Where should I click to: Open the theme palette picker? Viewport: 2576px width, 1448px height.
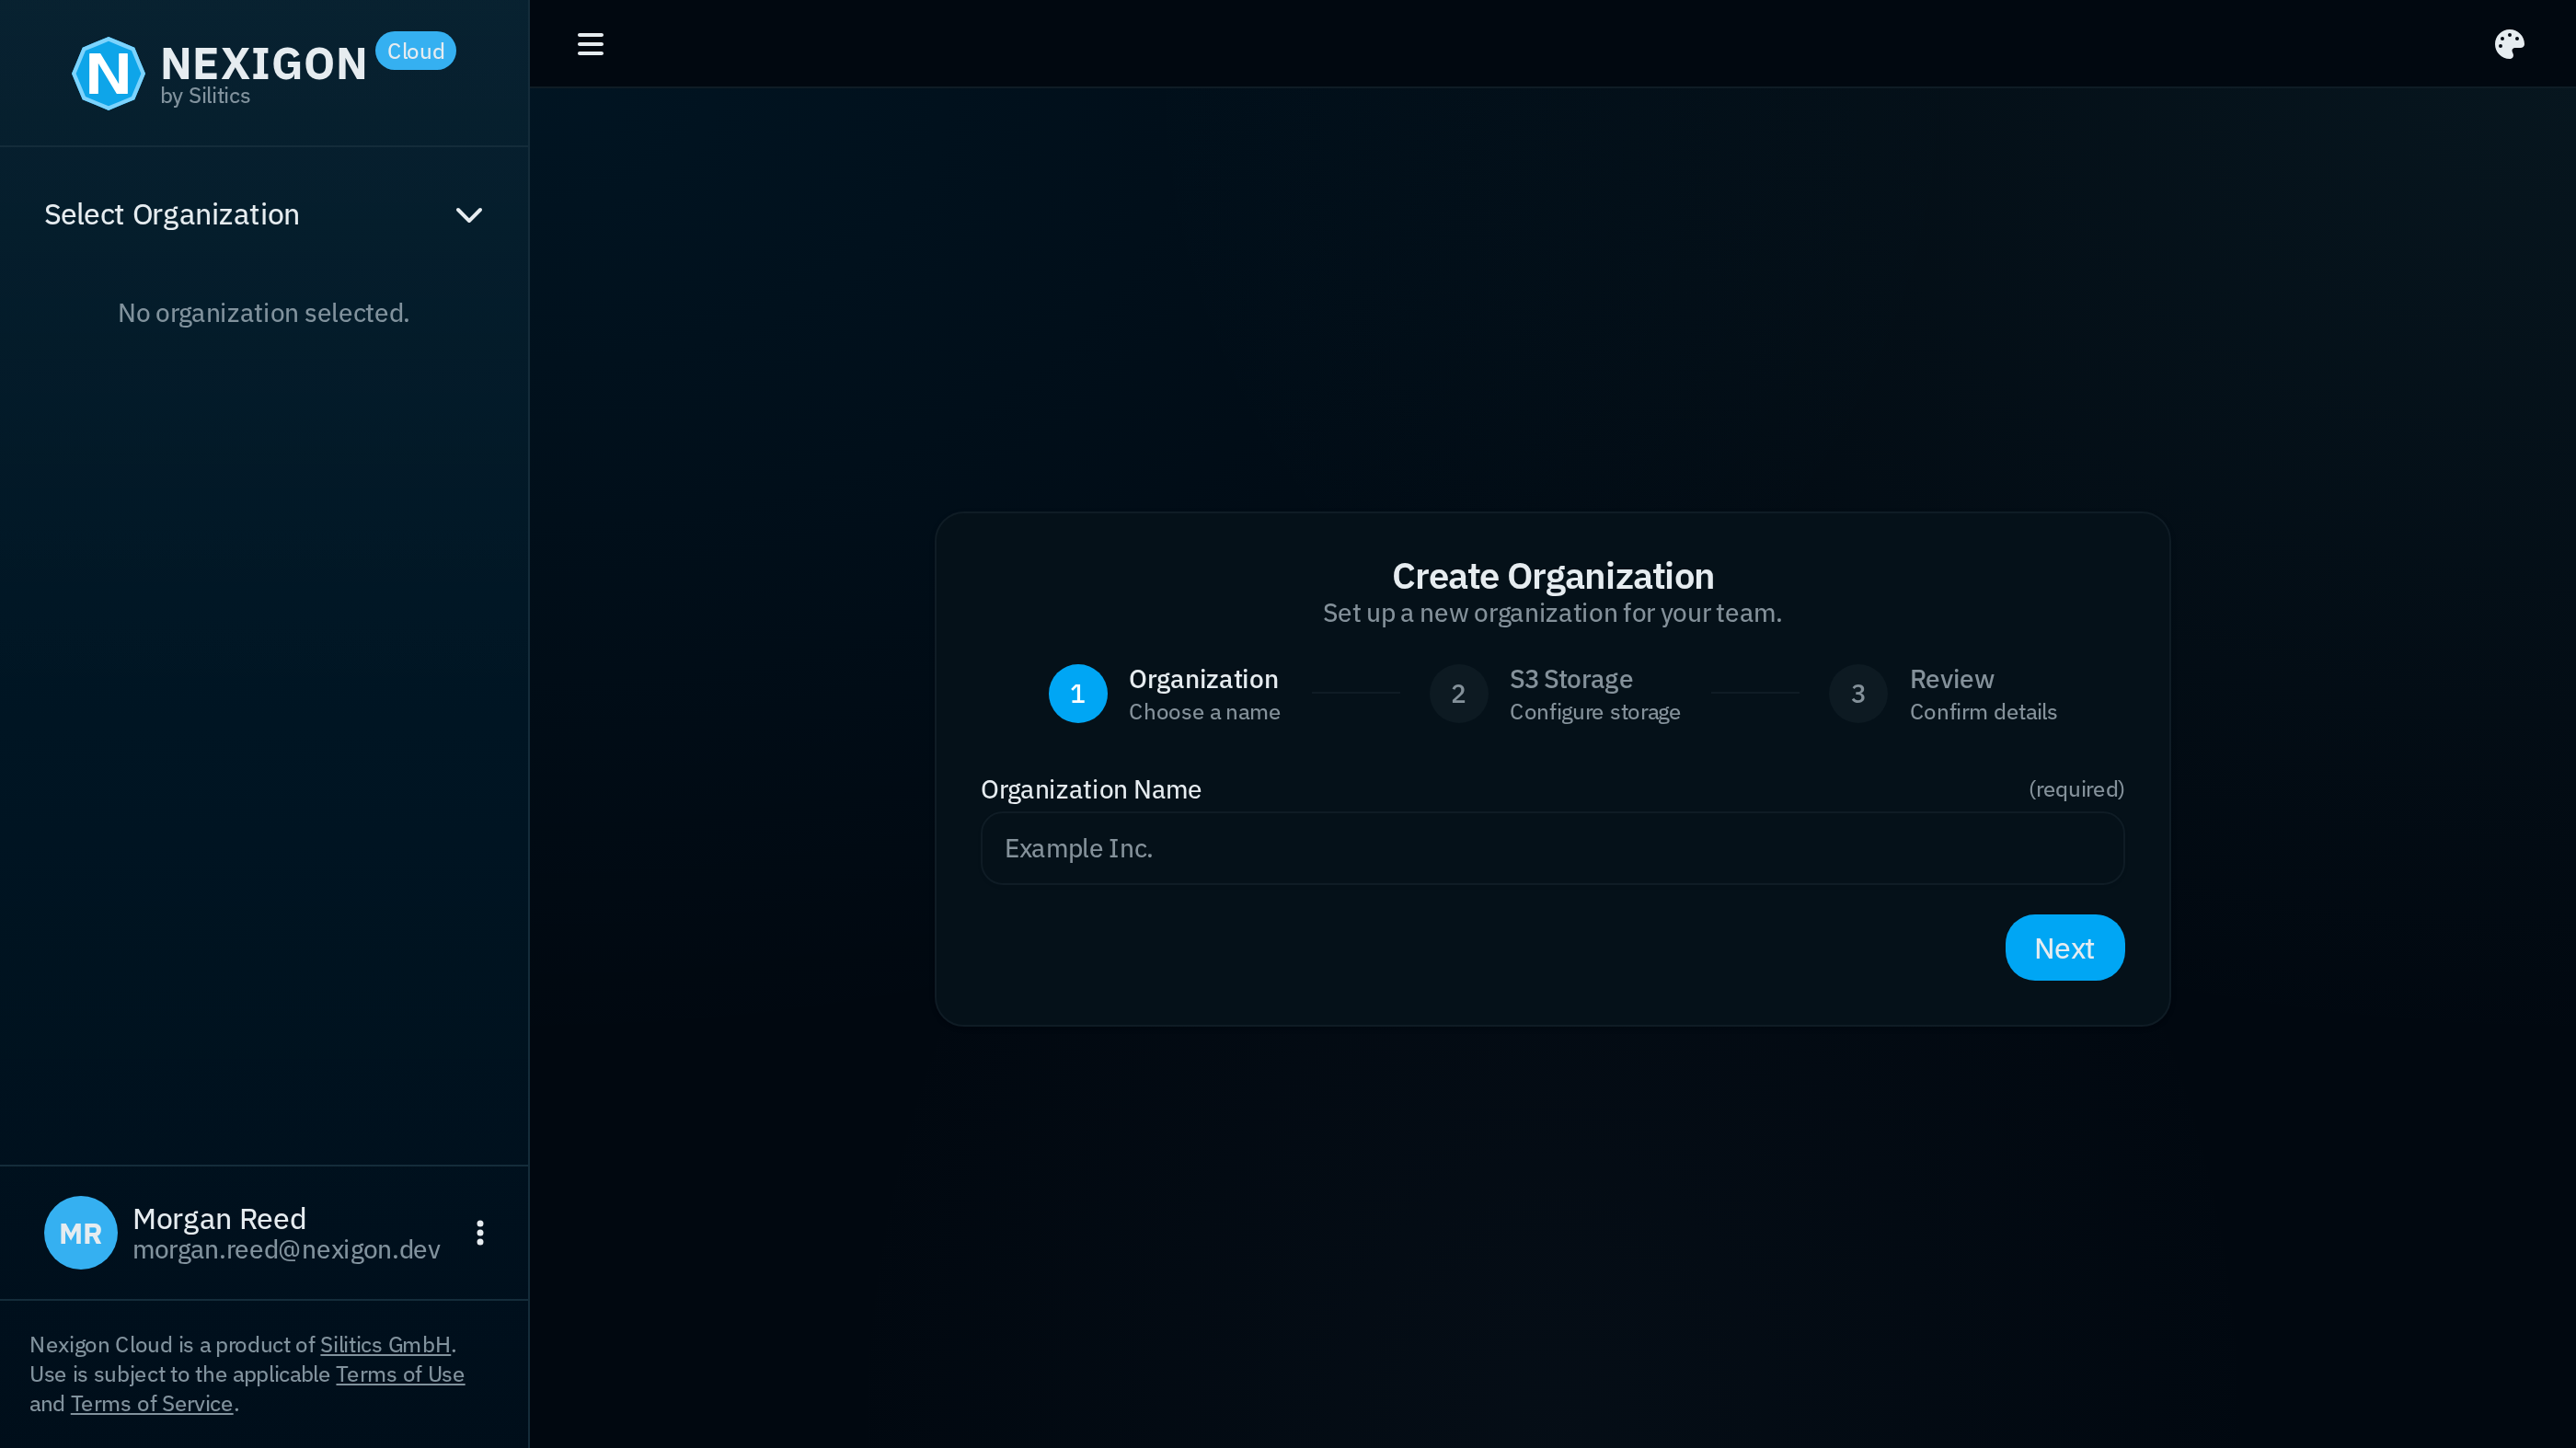pos(2509,43)
